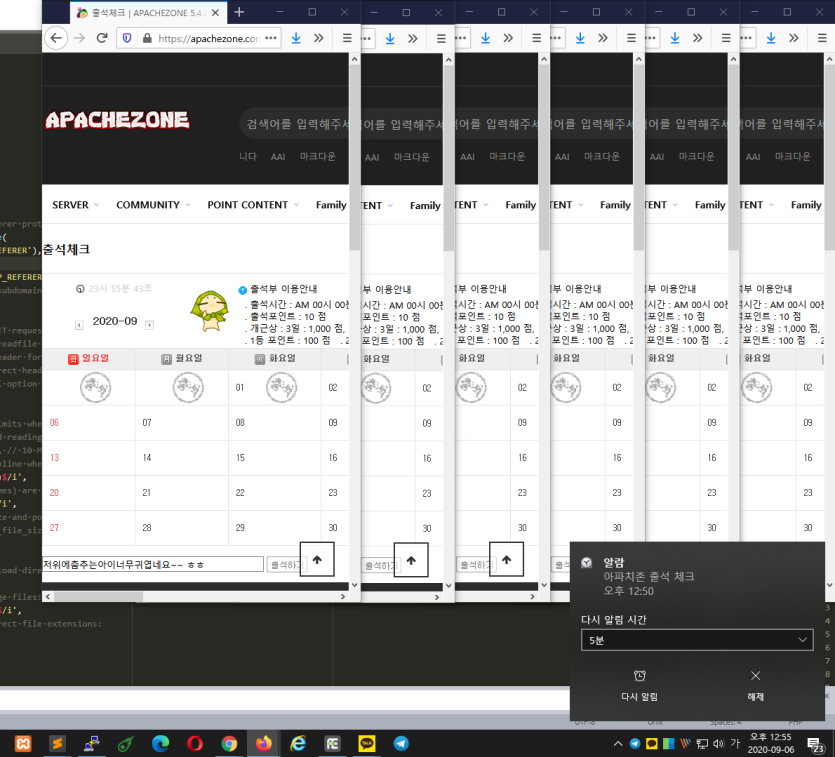The height and width of the screenshot is (757, 835).
Task: Click the scroll-to-top arrow in the third Firefox window
Action: tap(506, 559)
